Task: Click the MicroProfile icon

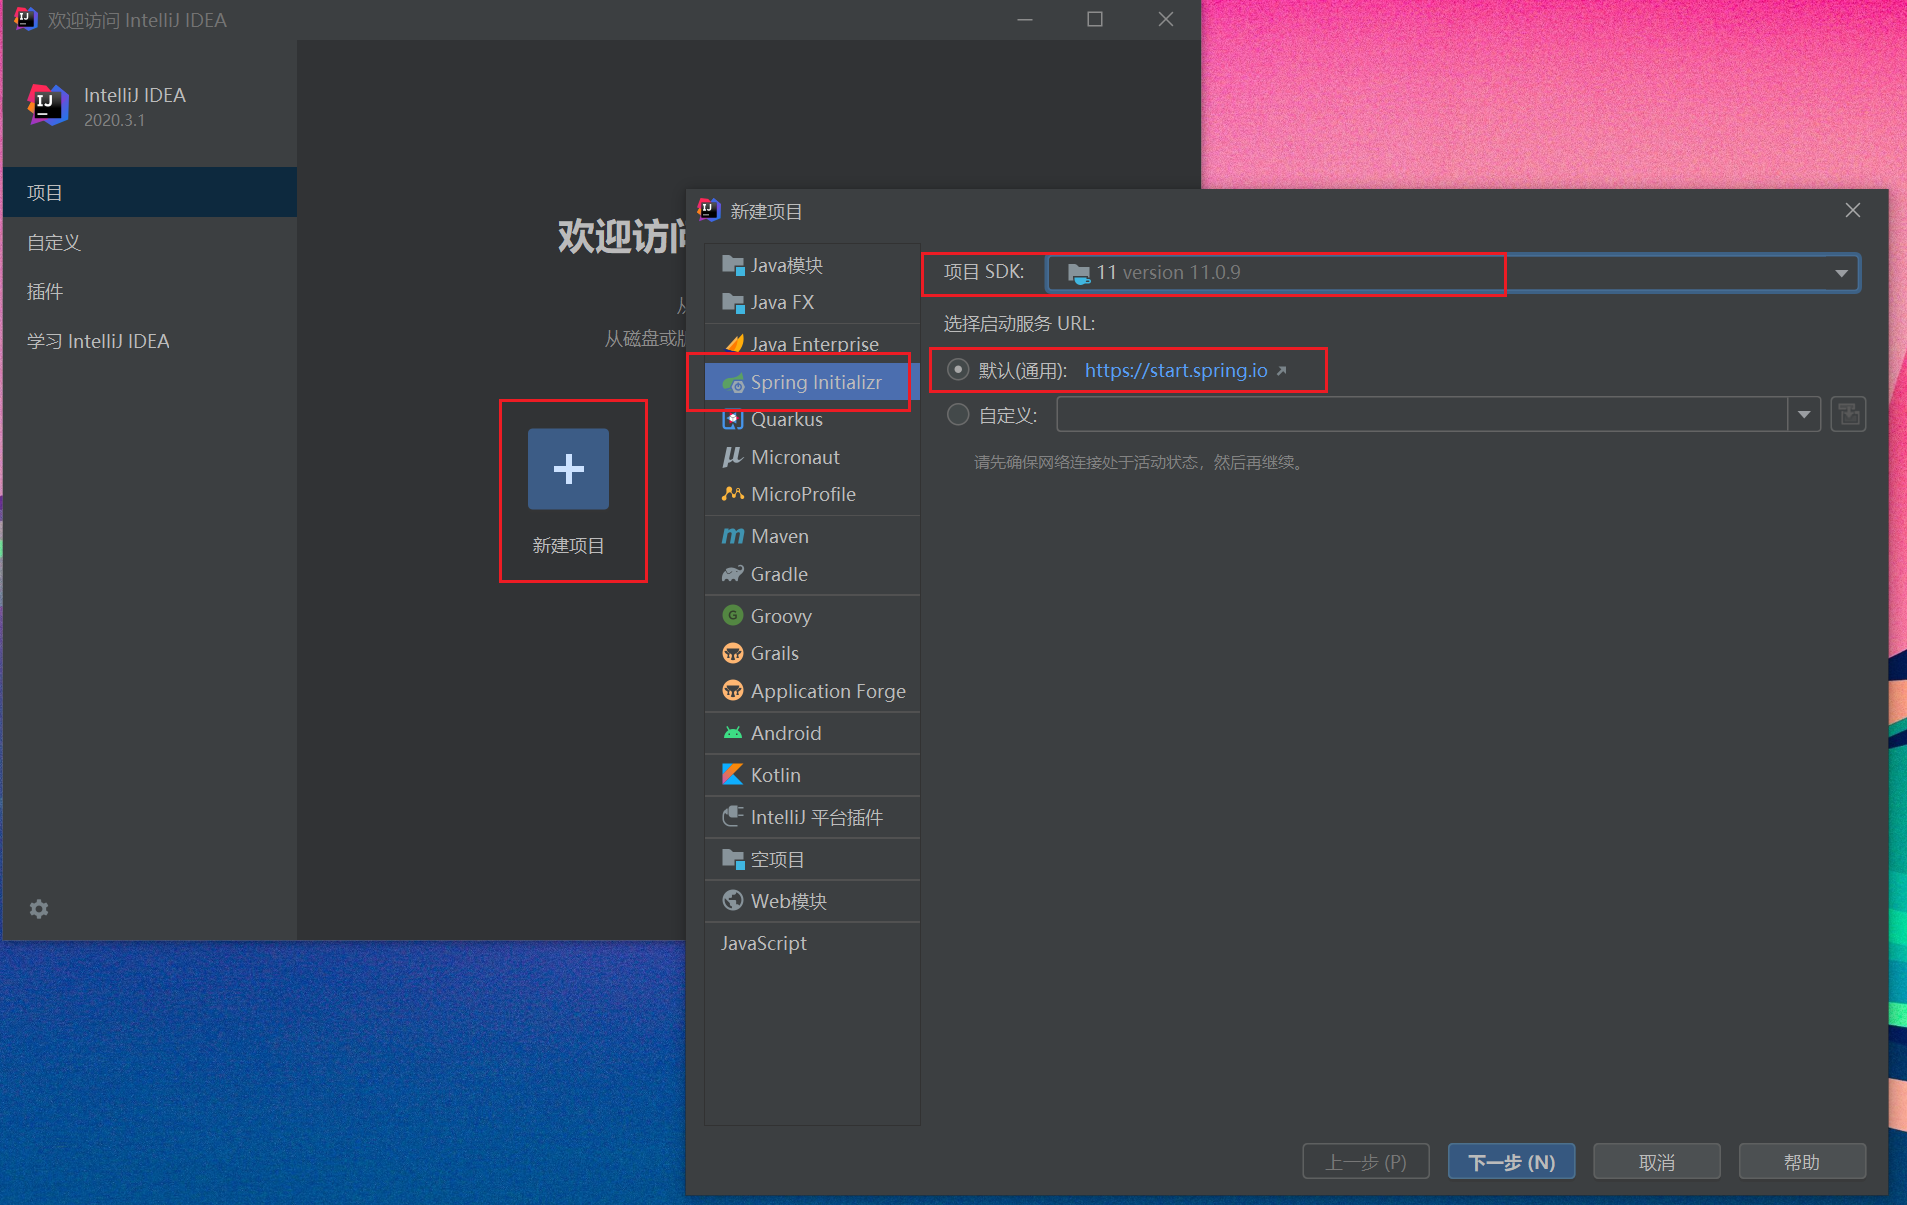Action: pyautogui.click(x=733, y=494)
